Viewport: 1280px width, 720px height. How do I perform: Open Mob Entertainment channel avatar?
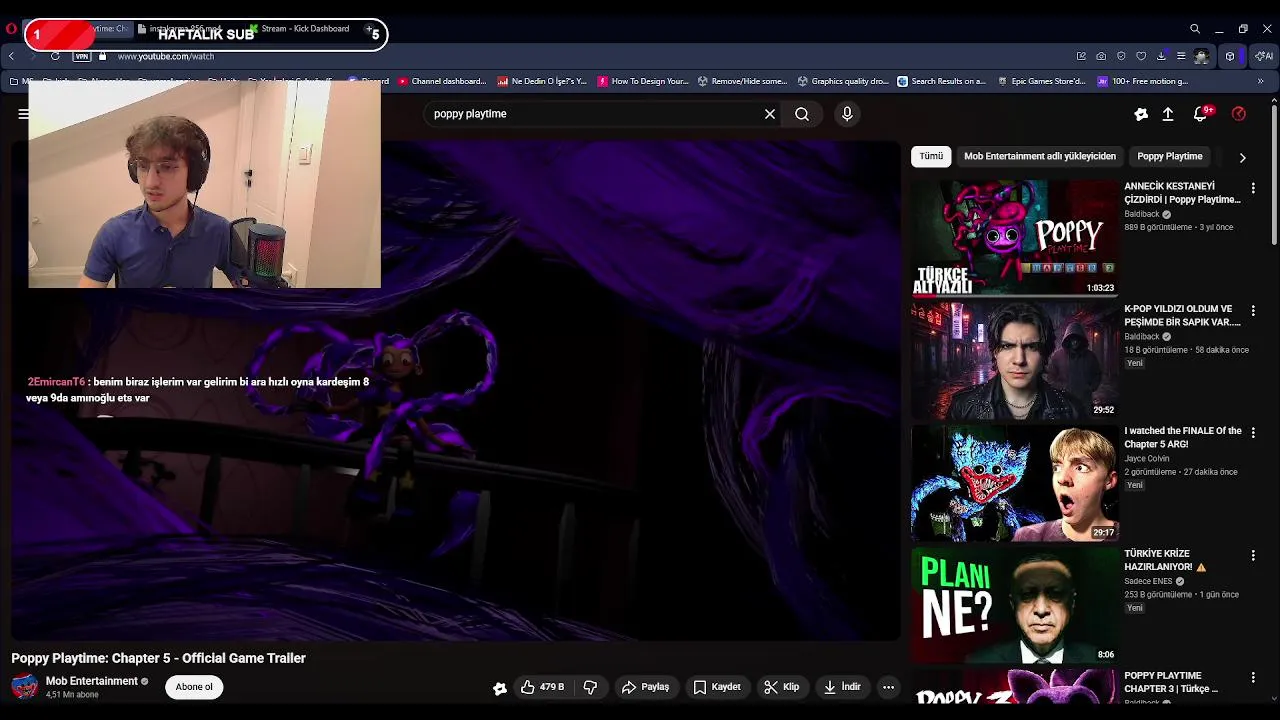[x=24, y=687]
